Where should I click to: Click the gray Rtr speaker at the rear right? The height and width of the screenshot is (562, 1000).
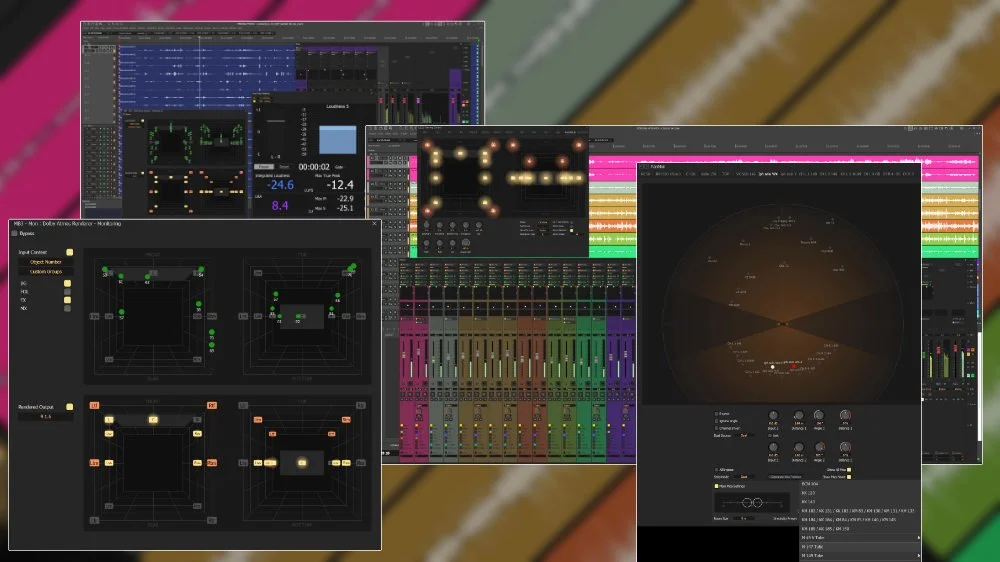pyautogui.click(x=212, y=521)
